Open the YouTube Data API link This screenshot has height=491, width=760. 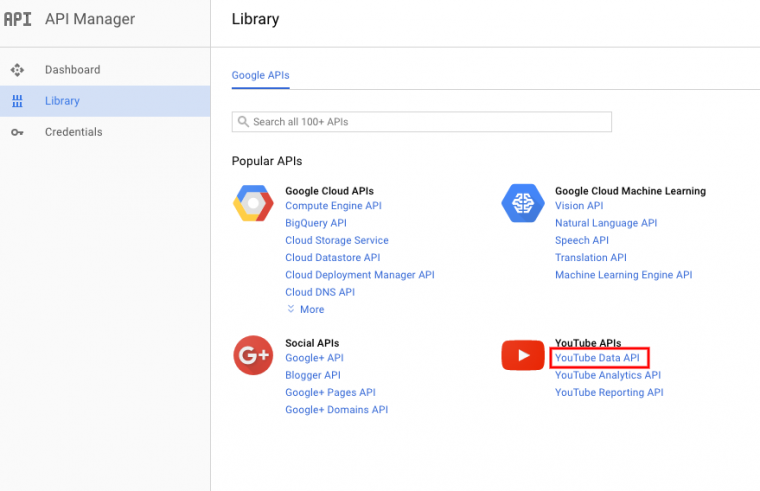[x=598, y=358]
